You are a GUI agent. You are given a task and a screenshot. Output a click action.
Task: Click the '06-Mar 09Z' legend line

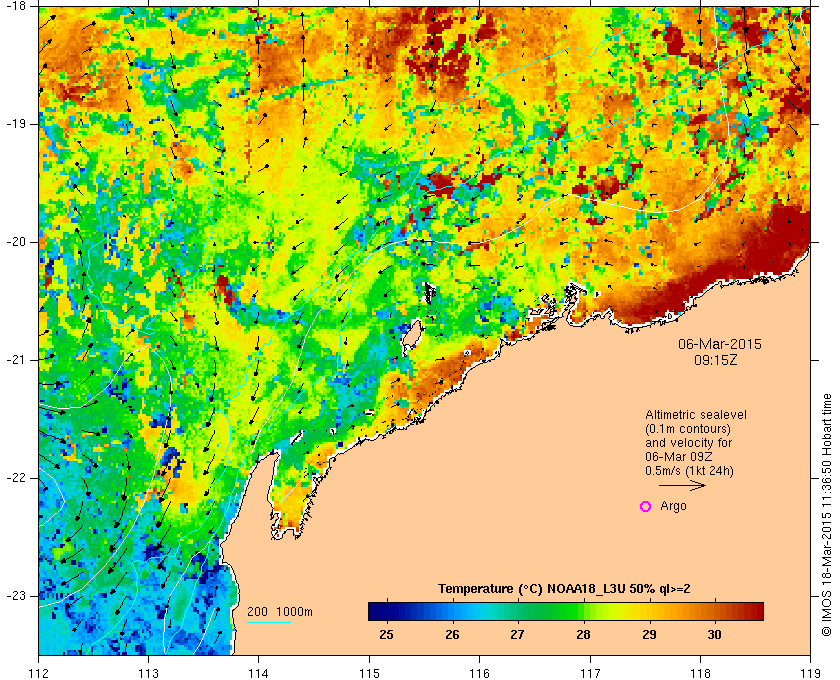point(679,457)
